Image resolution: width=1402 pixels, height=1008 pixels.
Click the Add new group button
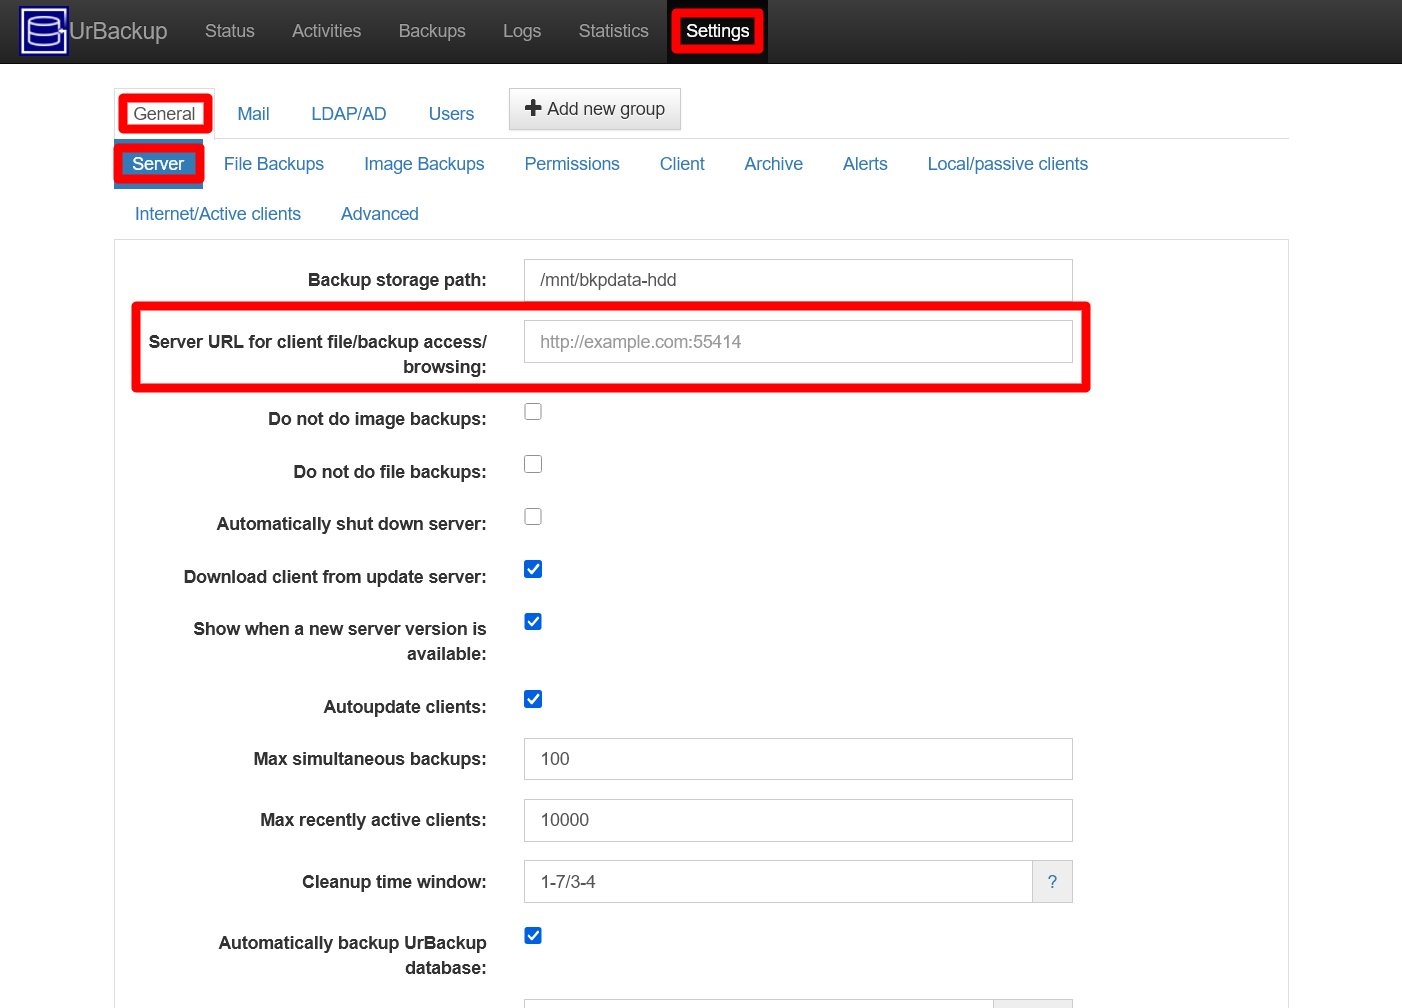[x=594, y=108]
